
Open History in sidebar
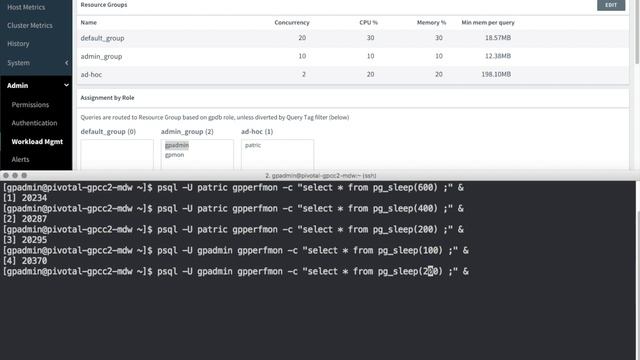[x=18, y=44]
